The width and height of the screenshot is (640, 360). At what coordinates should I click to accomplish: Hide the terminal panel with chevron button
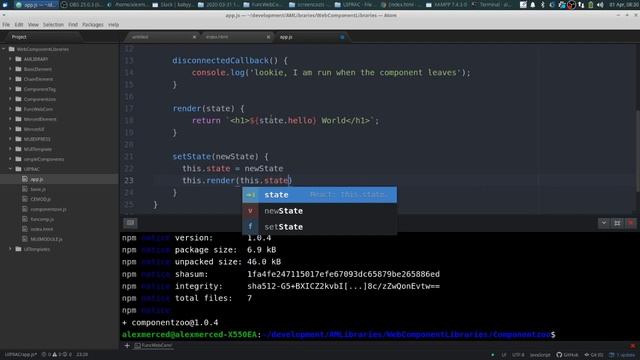point(604,223)
